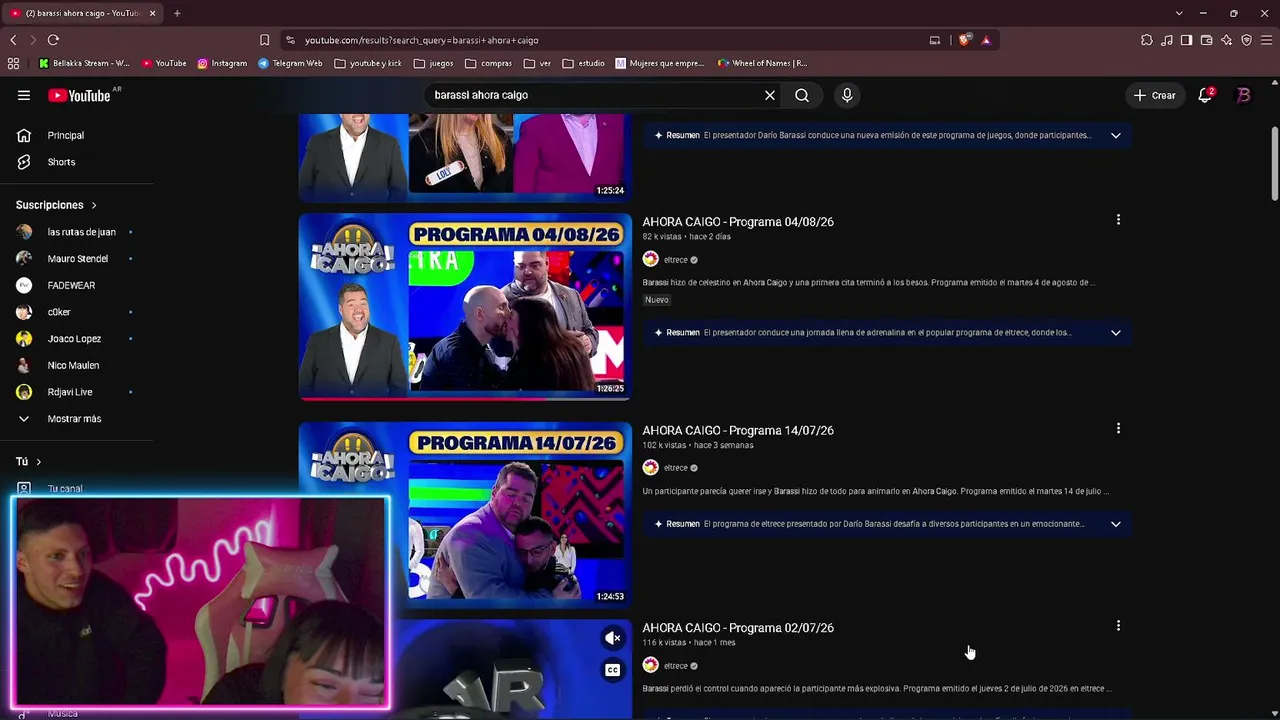Open Mauro Stendel channel
The width and height of the screenshot is (1280, 720).
(x=76, y=258)
